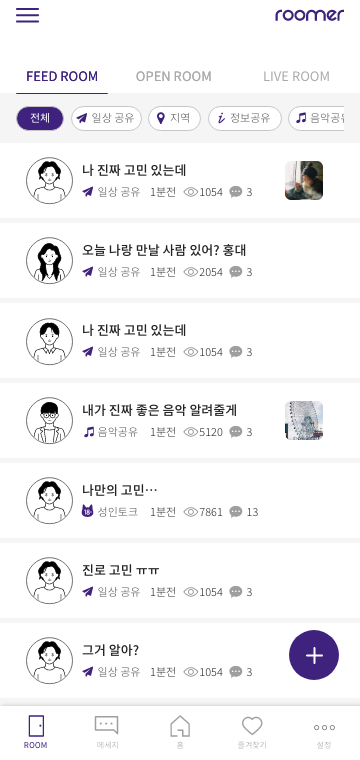The height and width of the screenshot is (760, 360).
Task: Open post 내가 진짜 좋은 음악 알려줄게
Action: [180, 421]
